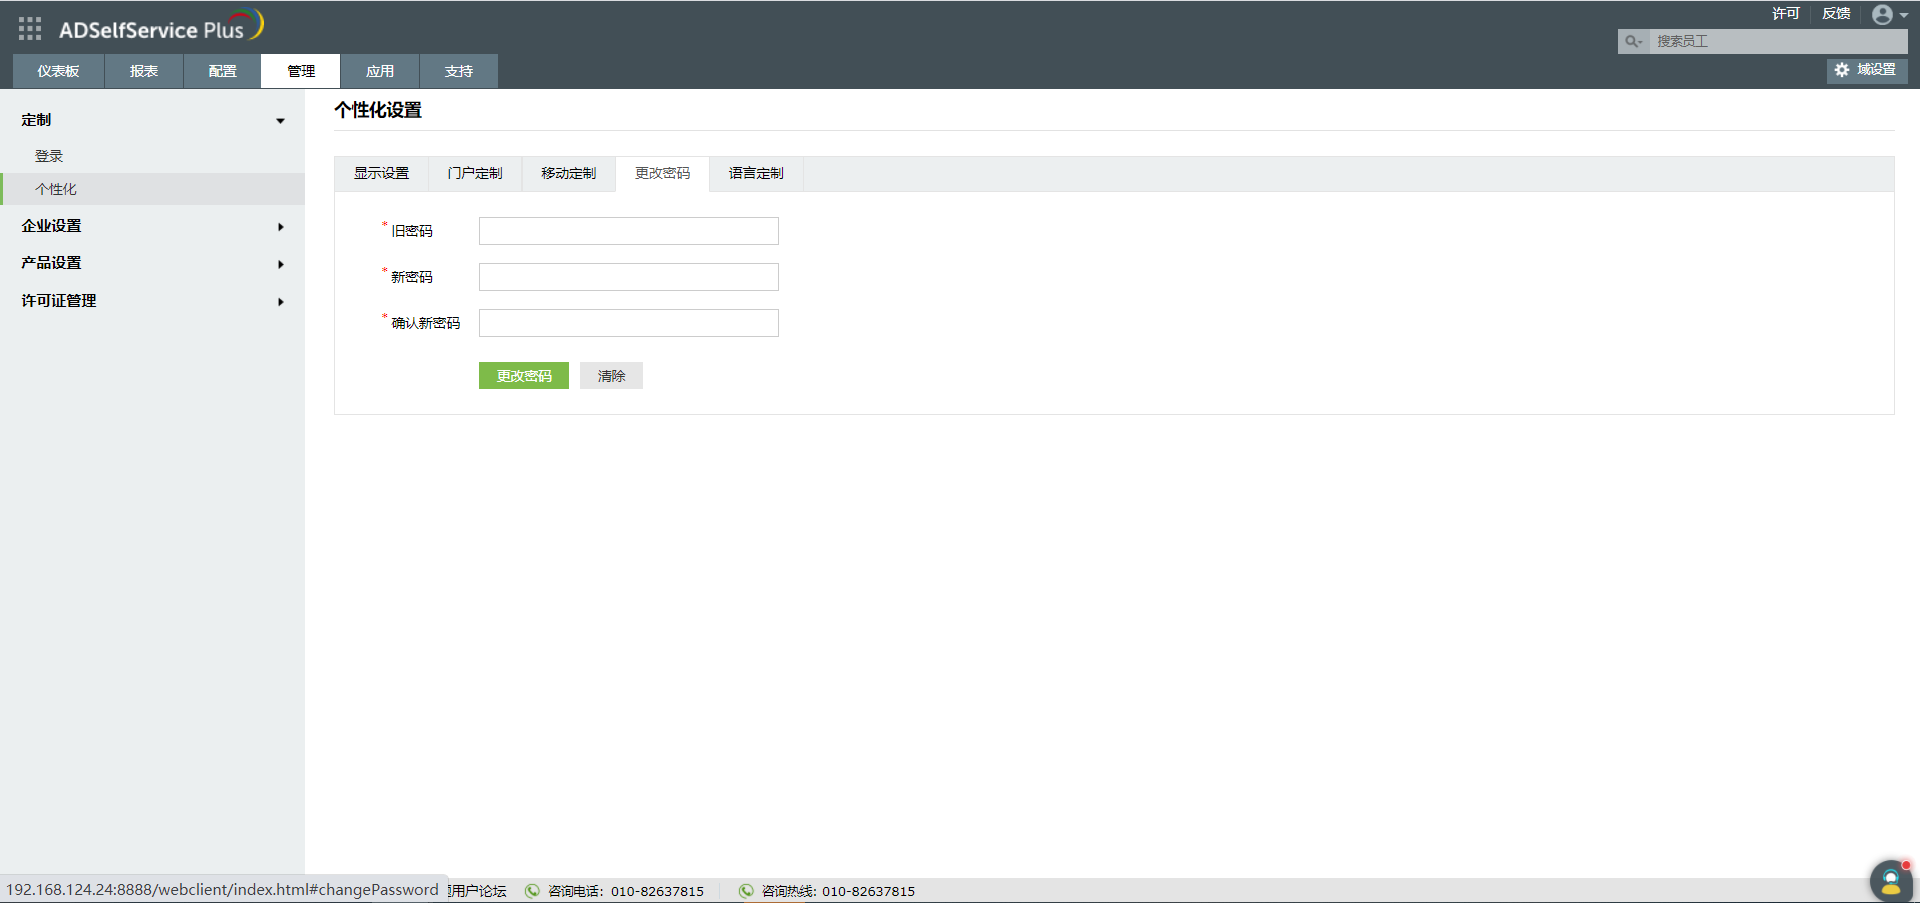Open the 移动定制 sub-tab
Image resolution: width=1920 pixels, height=903 pixels.
(x=569, y=174)
